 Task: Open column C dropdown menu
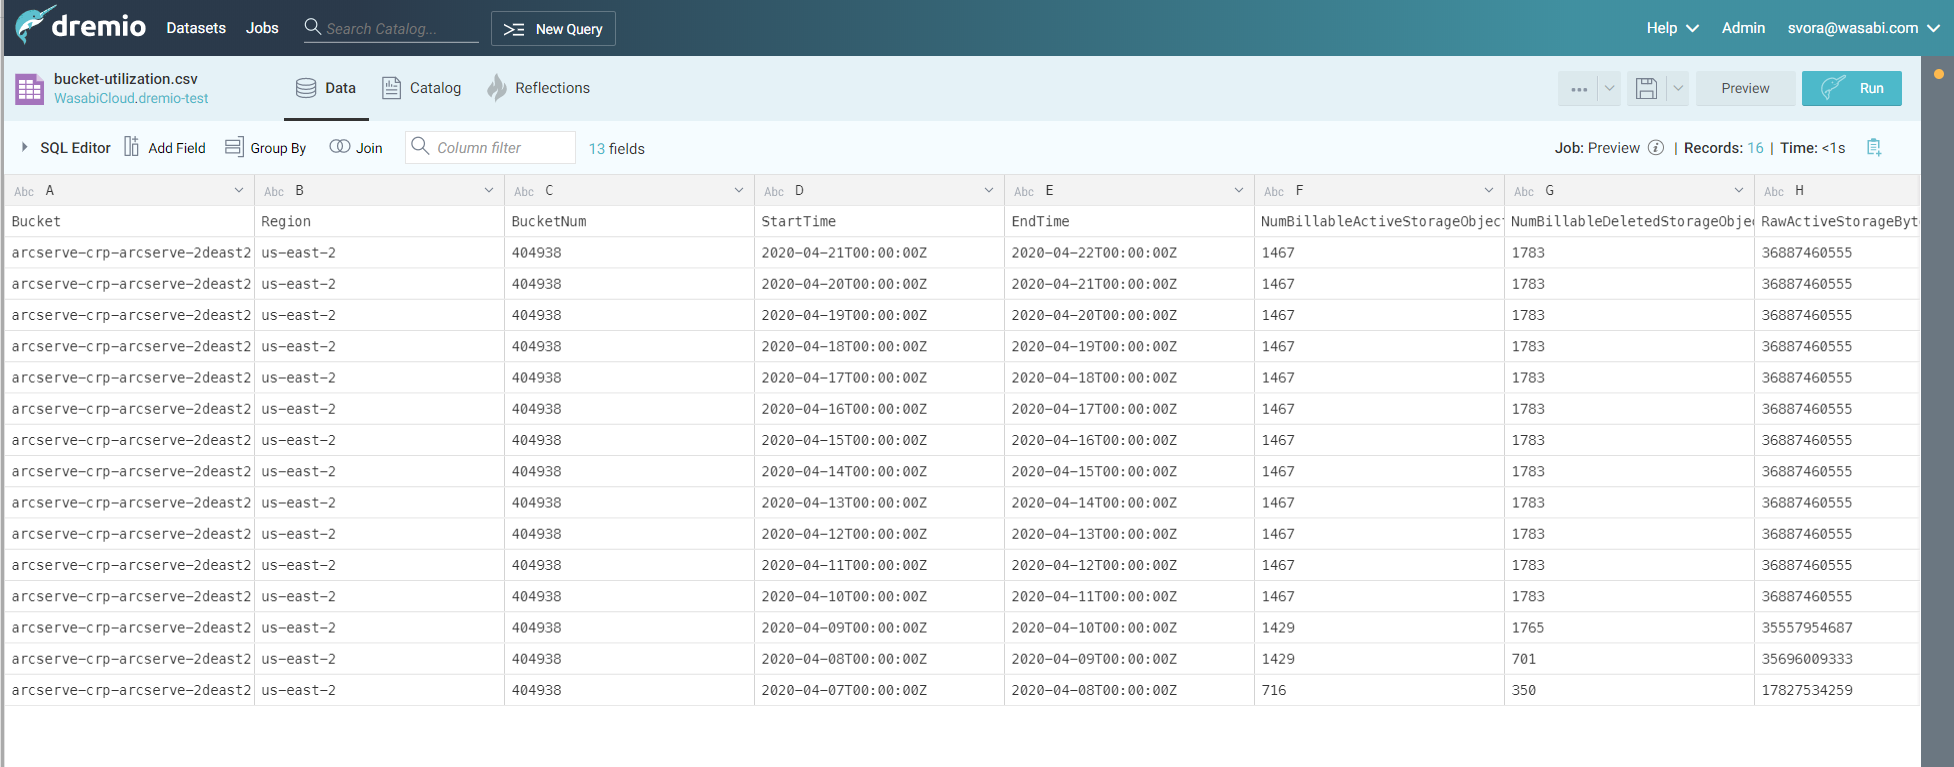coord(739,190)
